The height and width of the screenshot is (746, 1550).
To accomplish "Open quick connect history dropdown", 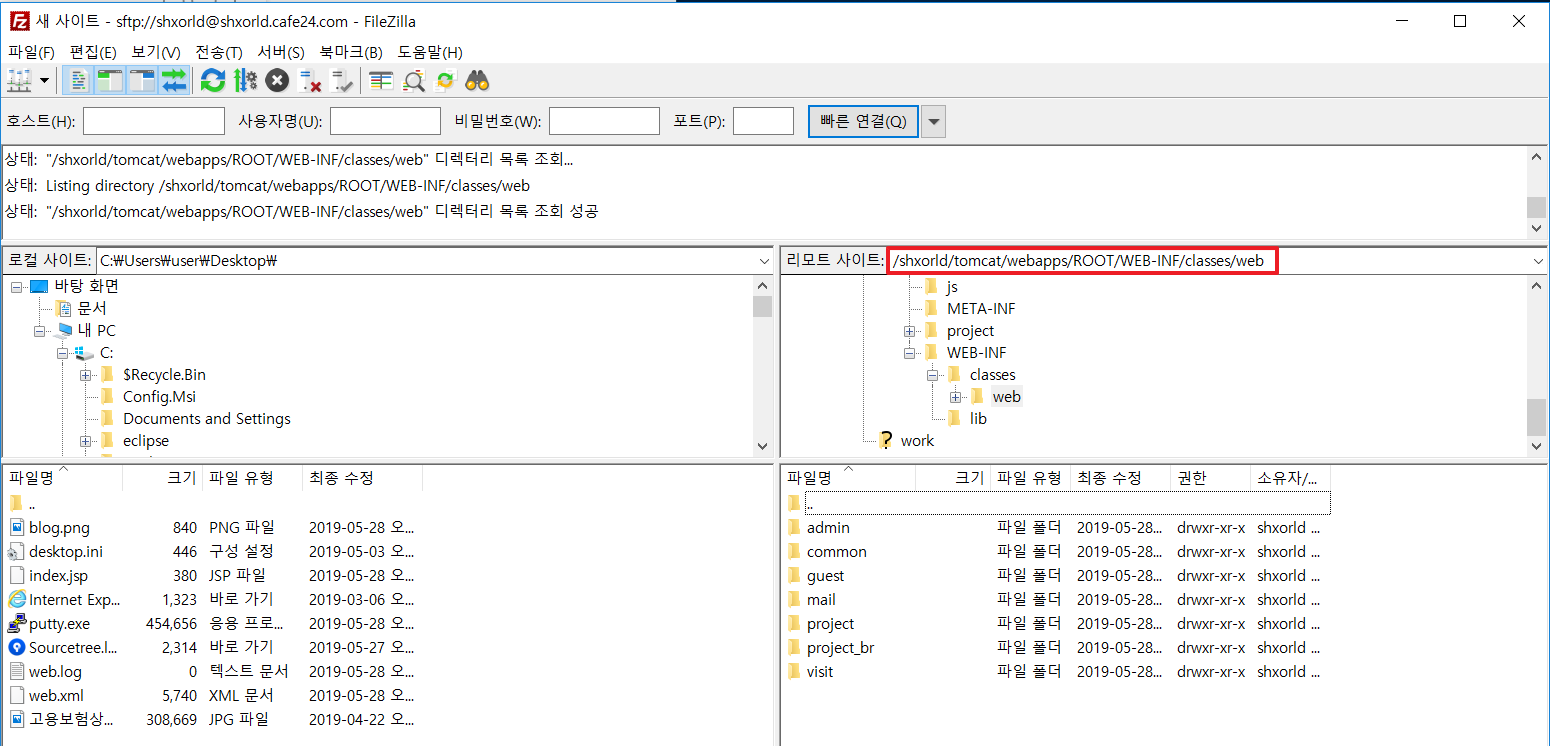I will click(933, 121).
